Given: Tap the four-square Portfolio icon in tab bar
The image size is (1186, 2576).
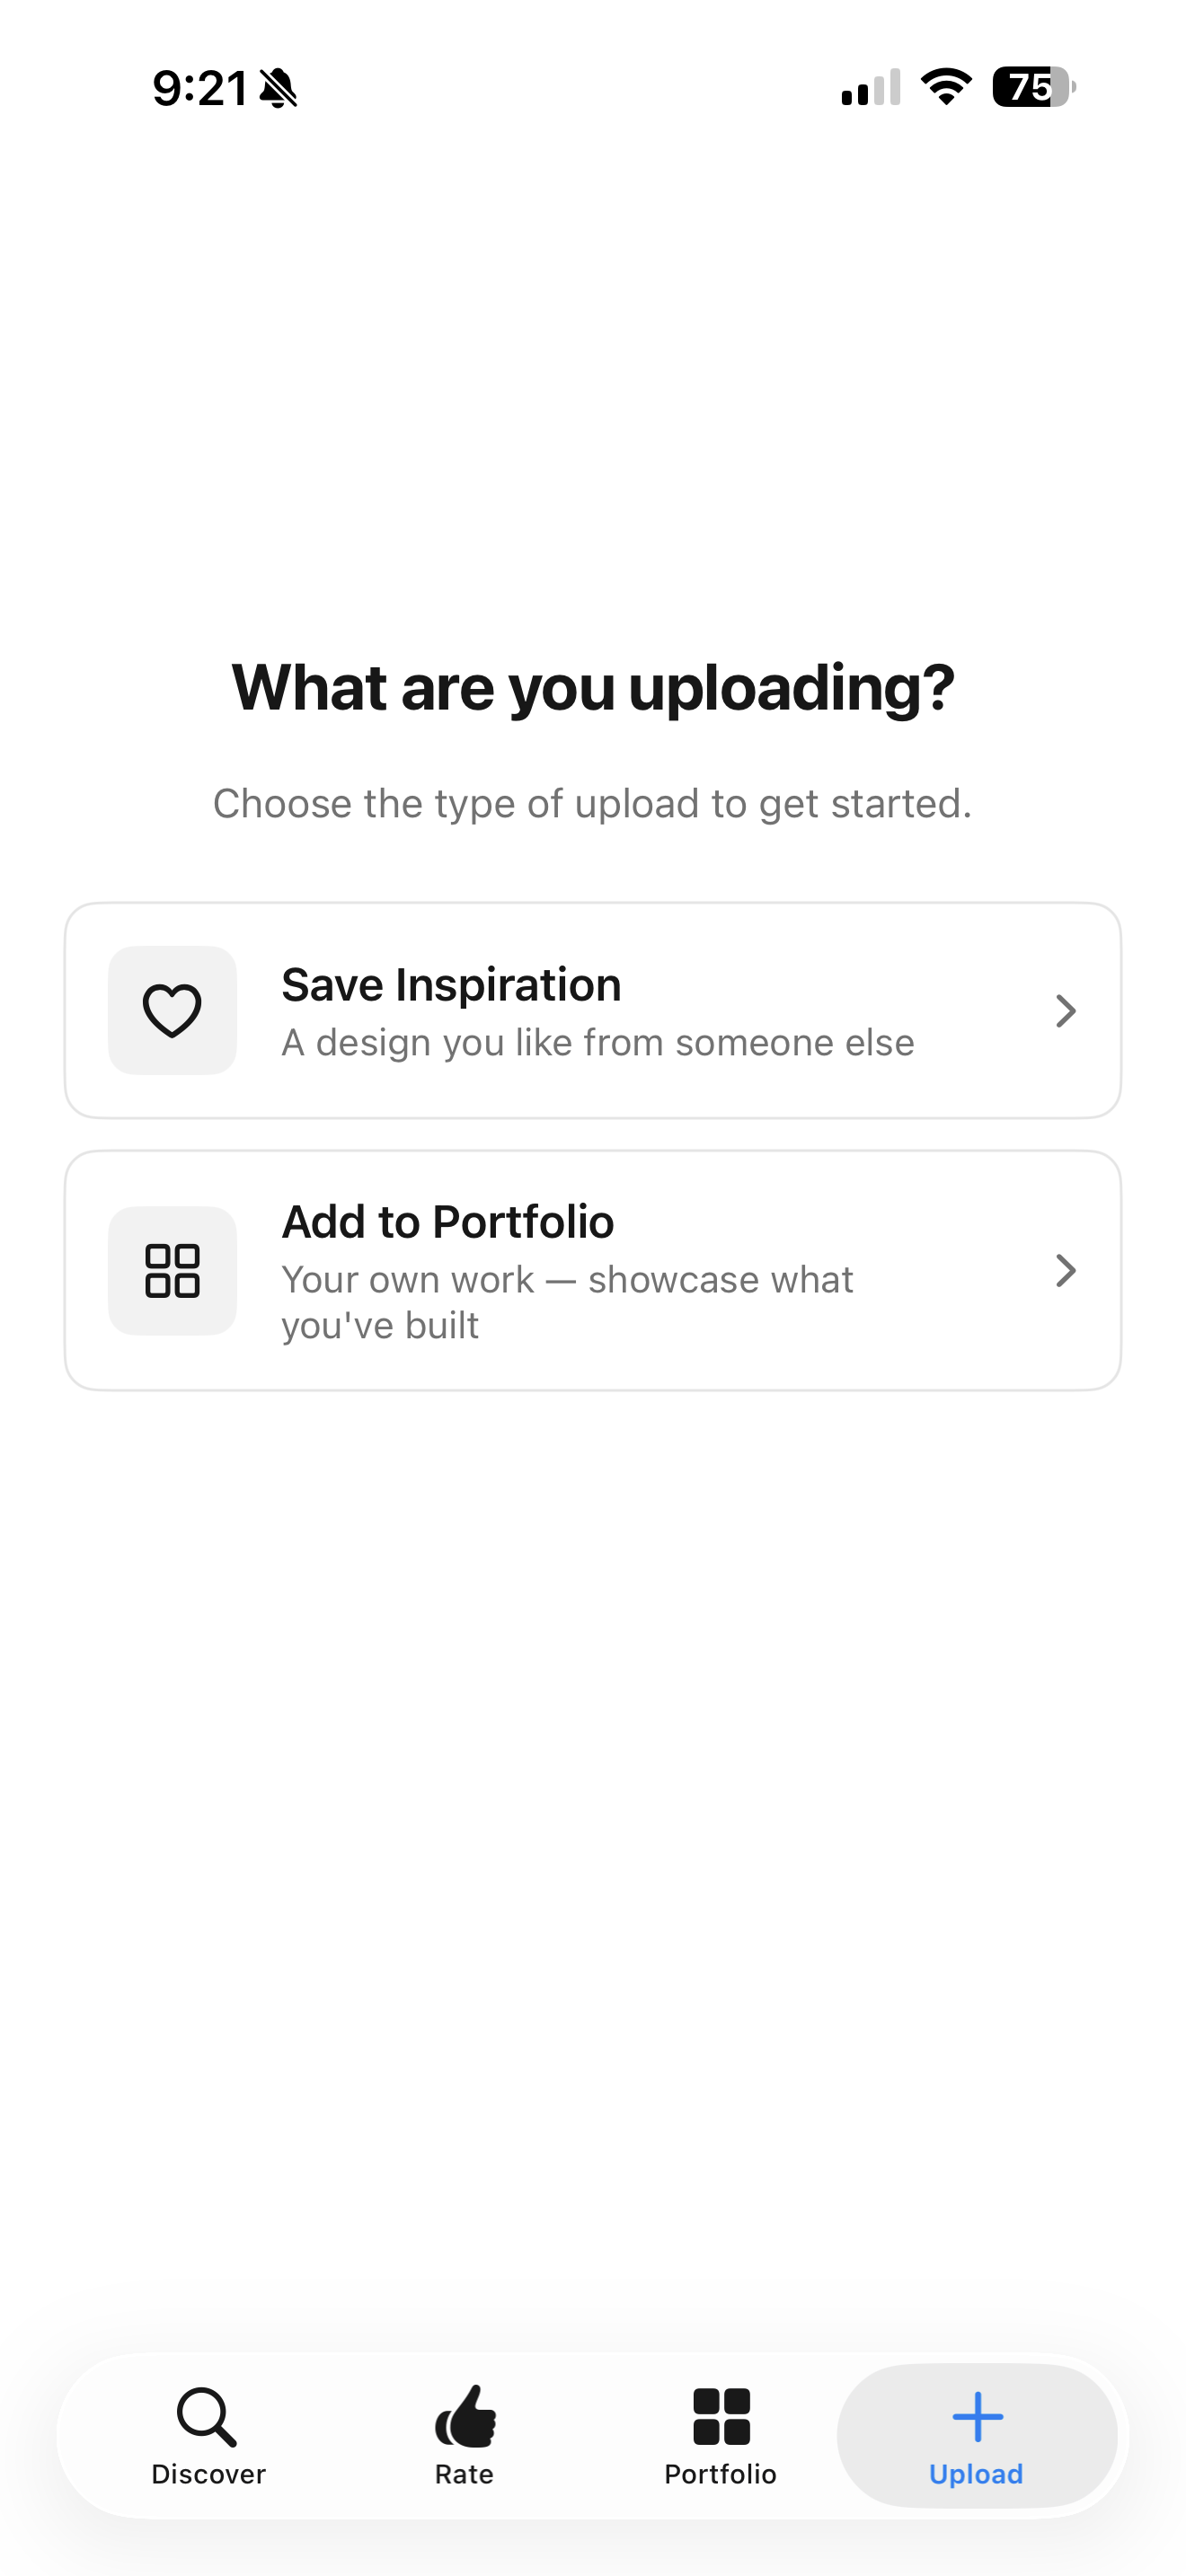Looking at the screenshot, I should click(x=721, y=2417).
